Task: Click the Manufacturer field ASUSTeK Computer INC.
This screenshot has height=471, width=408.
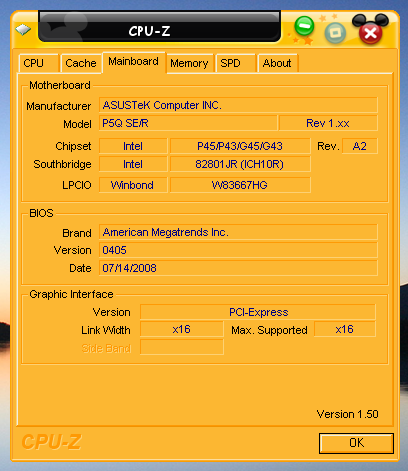Action: tap(238, 105)
